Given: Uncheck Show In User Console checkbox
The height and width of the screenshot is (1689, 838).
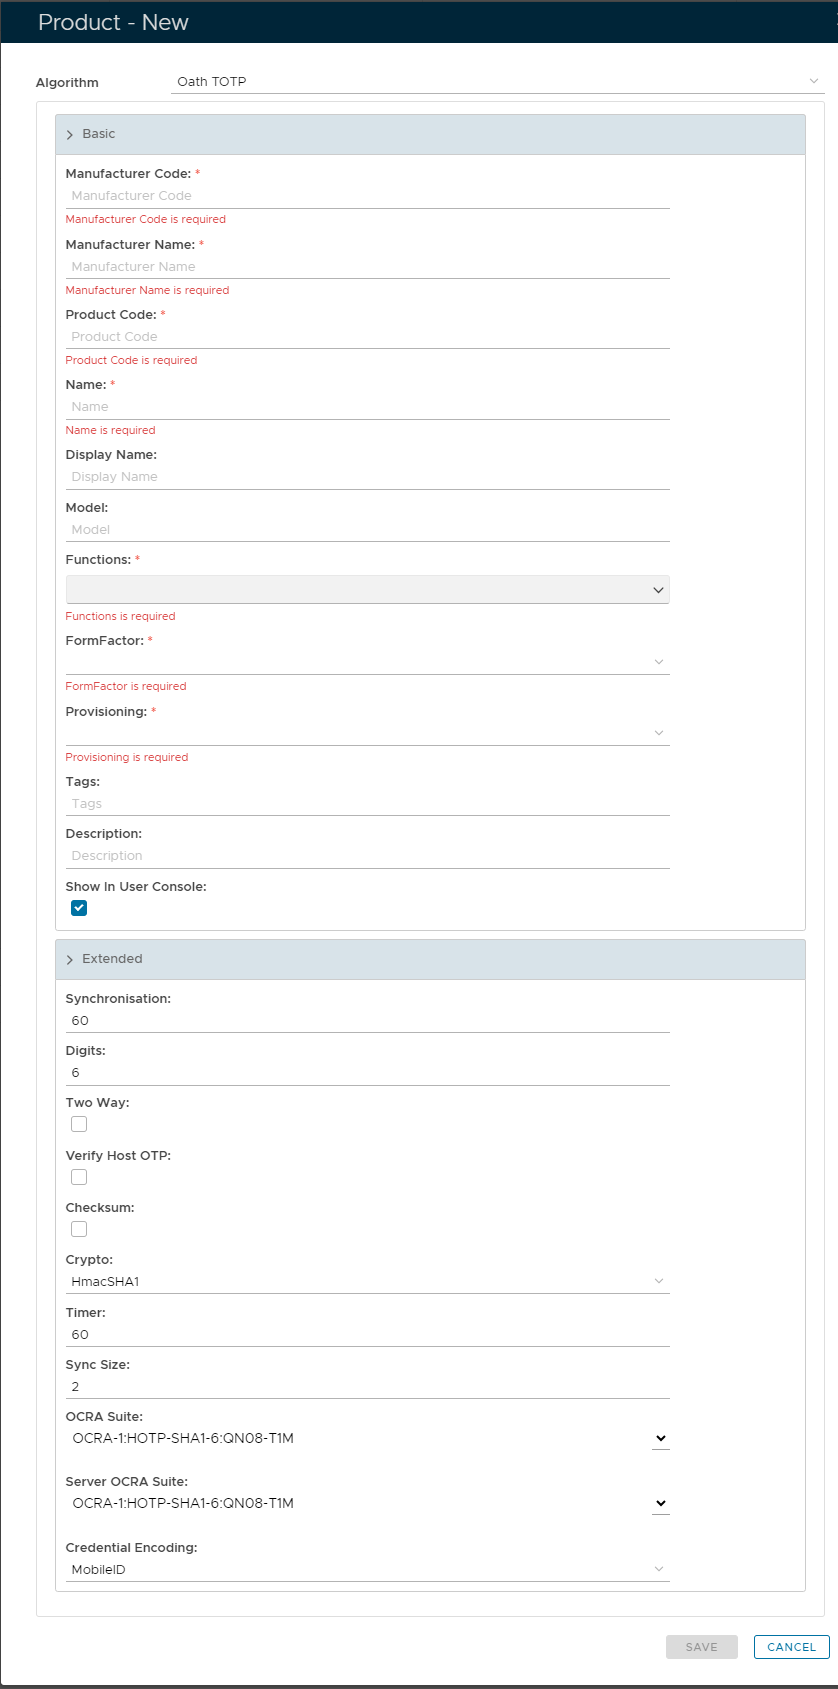Looking at the screenshot, I should tap(79, 908).
